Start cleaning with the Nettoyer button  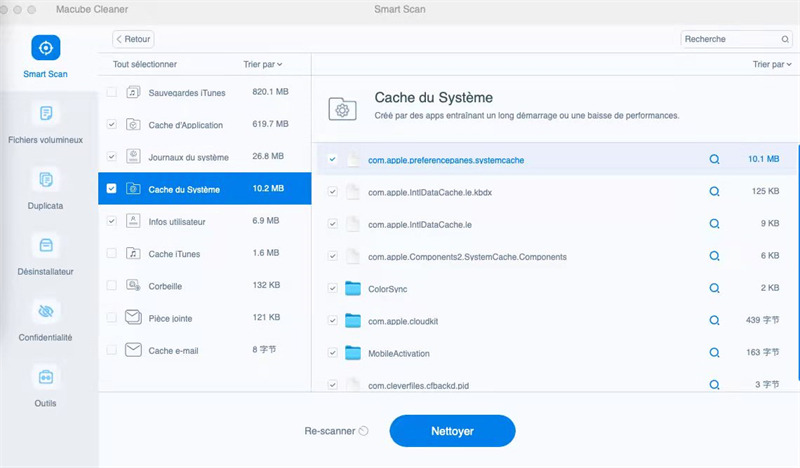pyautogui.click(x=452, y=431)
